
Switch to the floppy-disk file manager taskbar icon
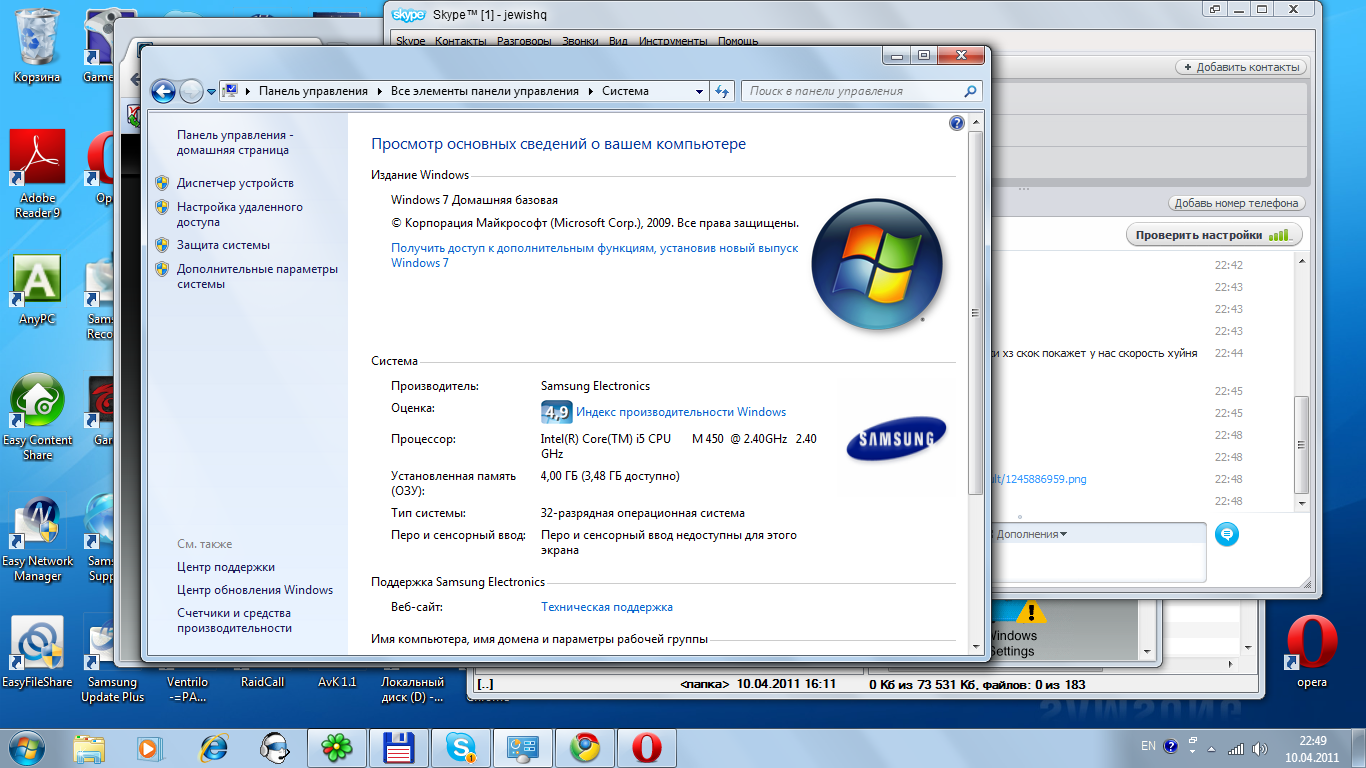click(399, 747)
